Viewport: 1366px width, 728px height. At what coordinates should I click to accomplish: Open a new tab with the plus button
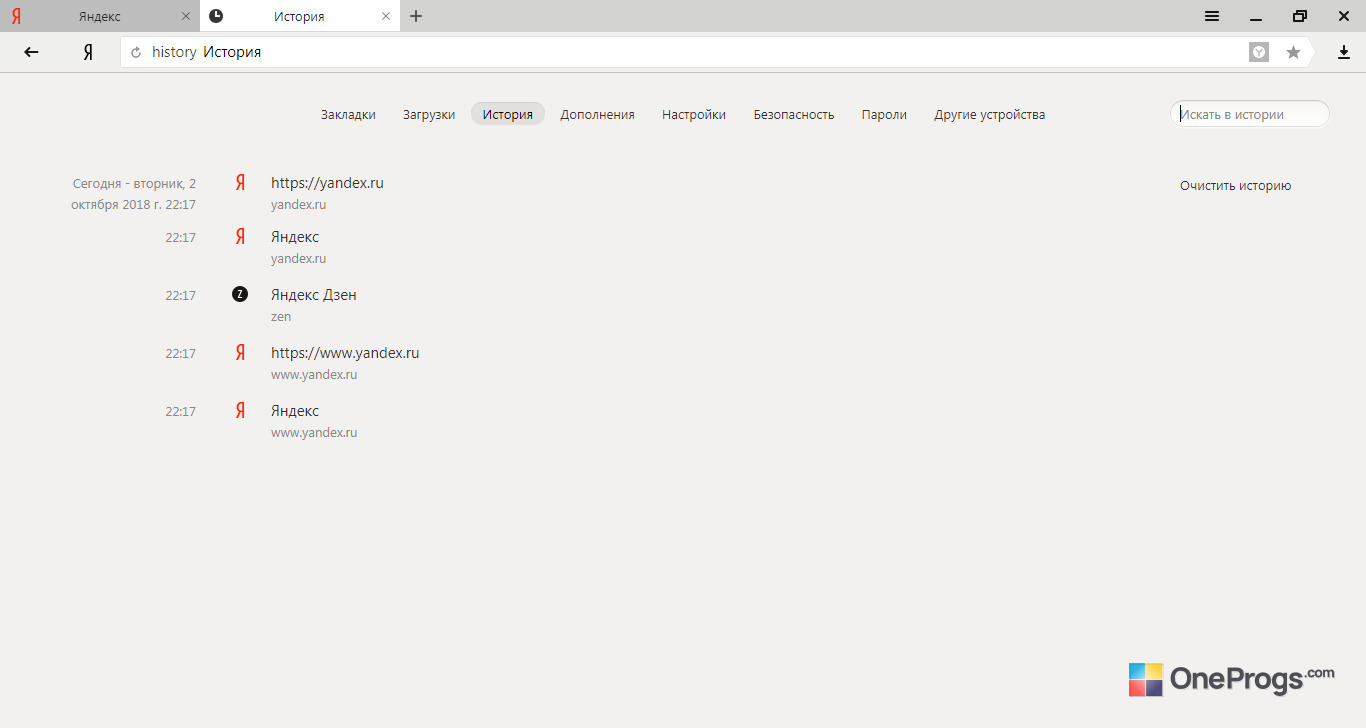click(416, 16)
